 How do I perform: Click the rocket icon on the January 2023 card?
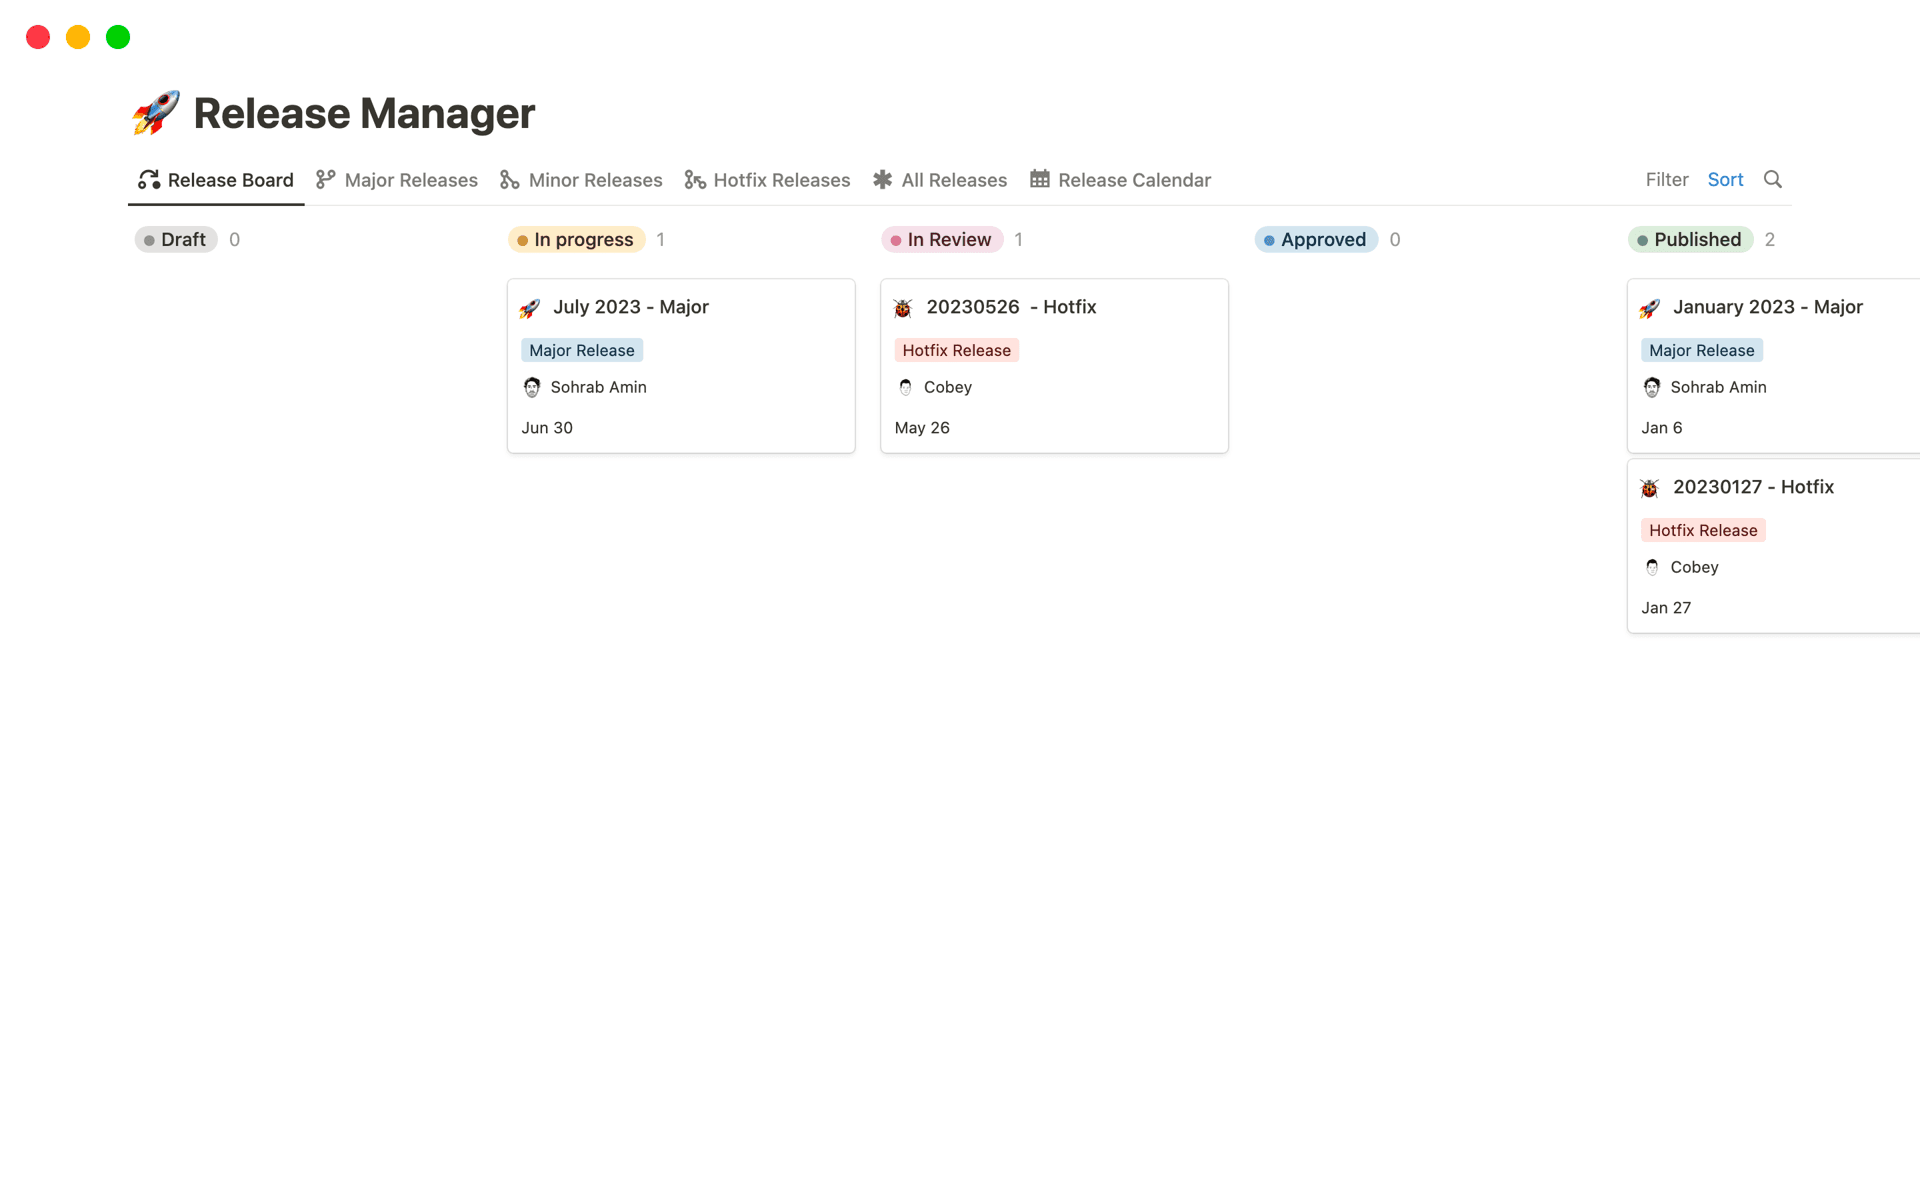click(1651, 307)
